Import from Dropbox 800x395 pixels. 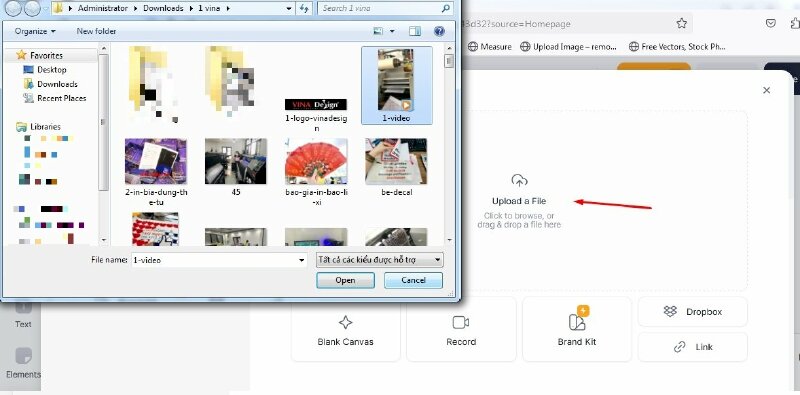(692, 311)
